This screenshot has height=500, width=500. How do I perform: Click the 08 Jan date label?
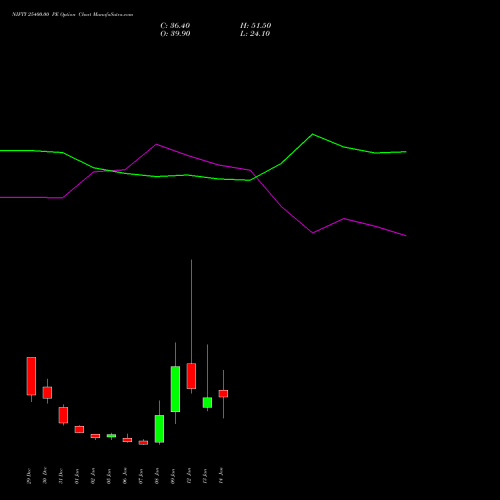coord(157,476)
